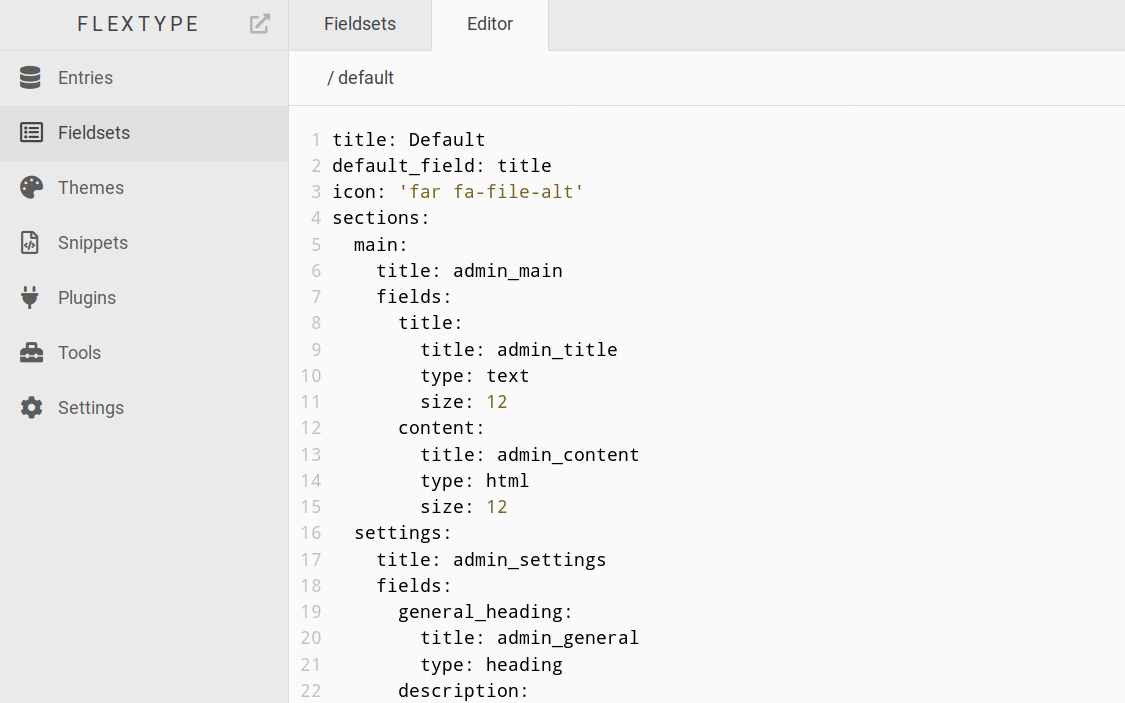This screenshot has height=703, width=1125.
Task: Click the 'general_heading:' line
Action: [486, 612]
